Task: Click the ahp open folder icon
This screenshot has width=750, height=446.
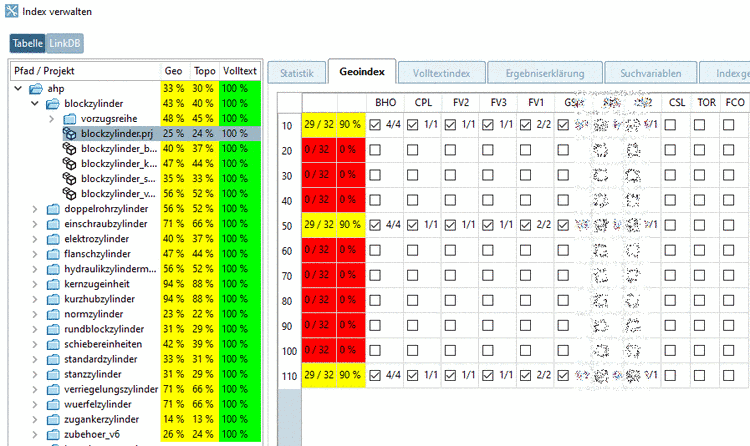Action: tap(36, 89)
